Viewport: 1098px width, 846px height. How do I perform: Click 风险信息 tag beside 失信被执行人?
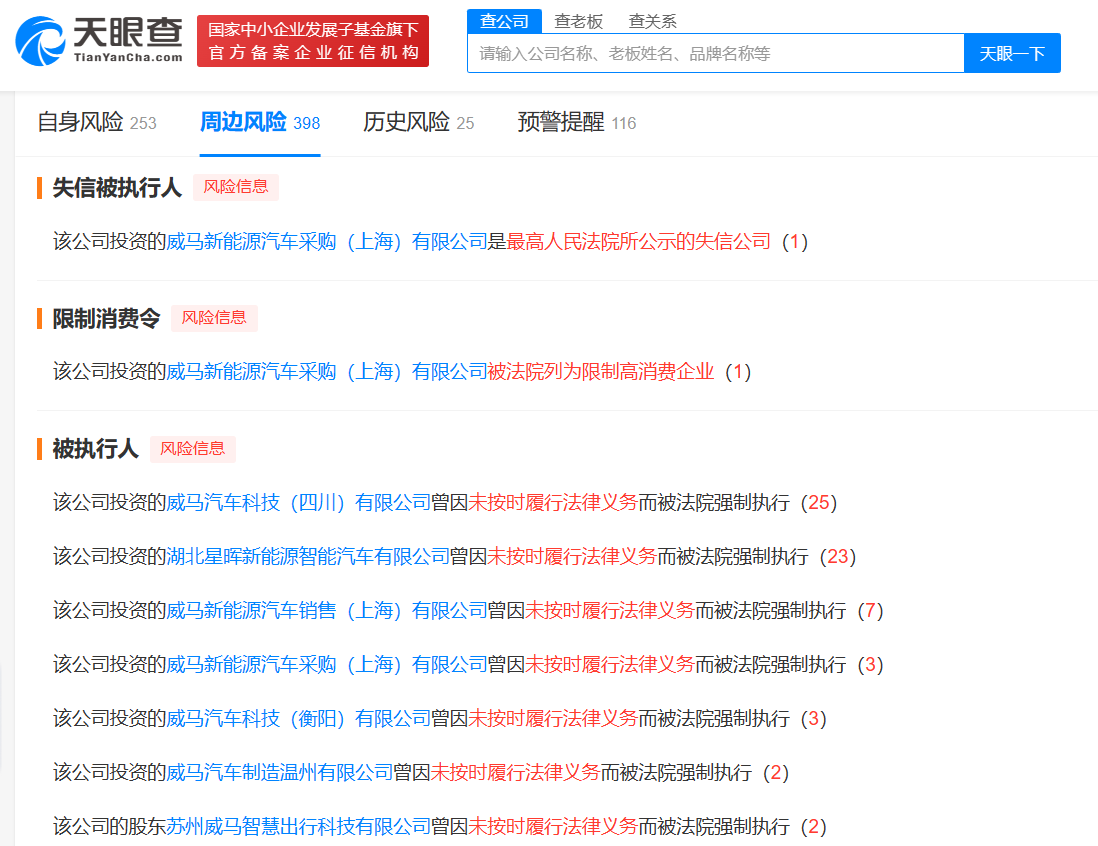236,187
